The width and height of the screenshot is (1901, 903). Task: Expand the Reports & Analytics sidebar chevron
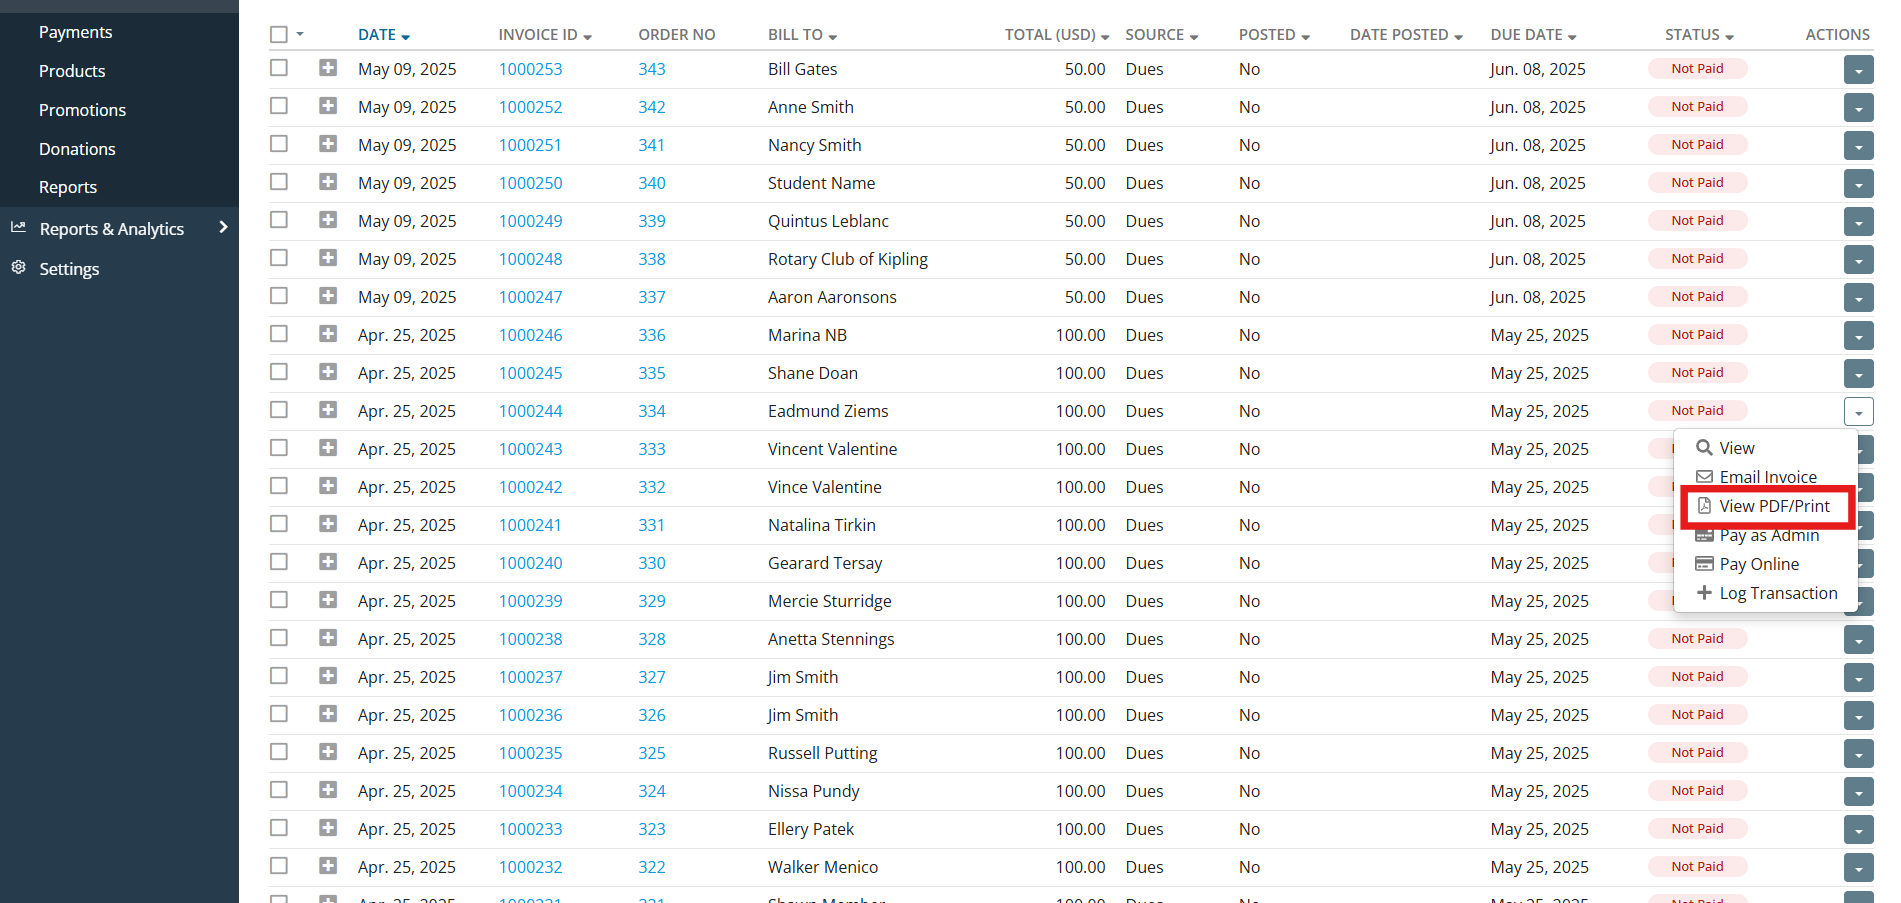pyautogui.click(x=223, y=228)
